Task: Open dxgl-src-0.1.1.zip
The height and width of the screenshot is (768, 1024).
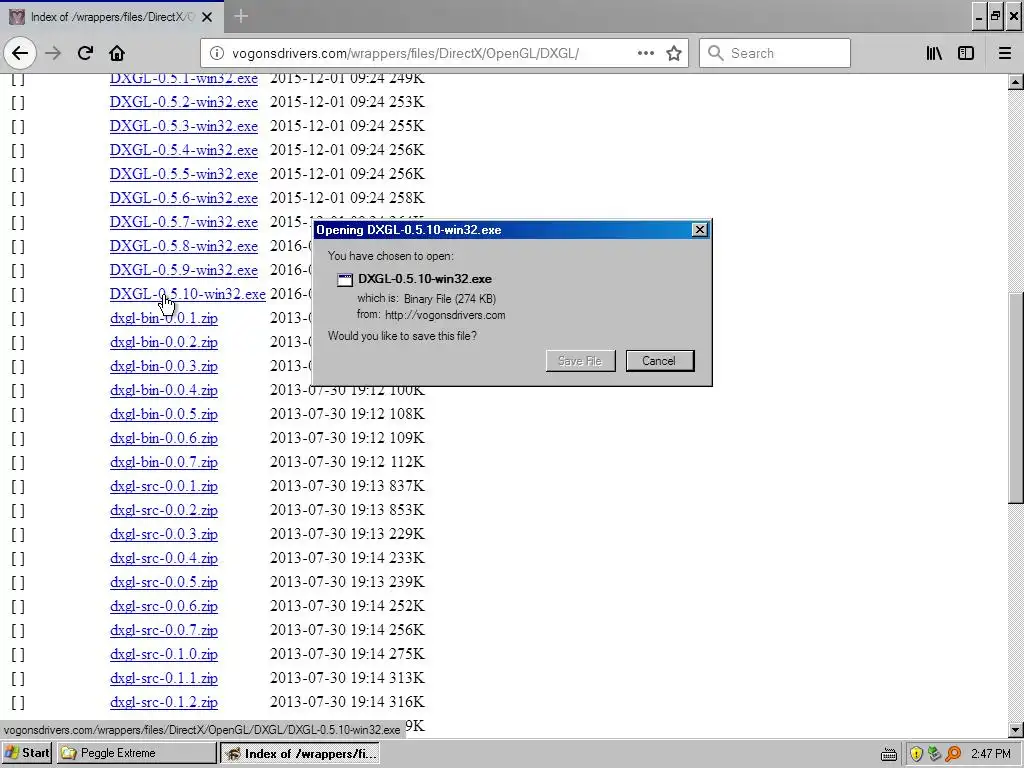Action: [164, 678]
